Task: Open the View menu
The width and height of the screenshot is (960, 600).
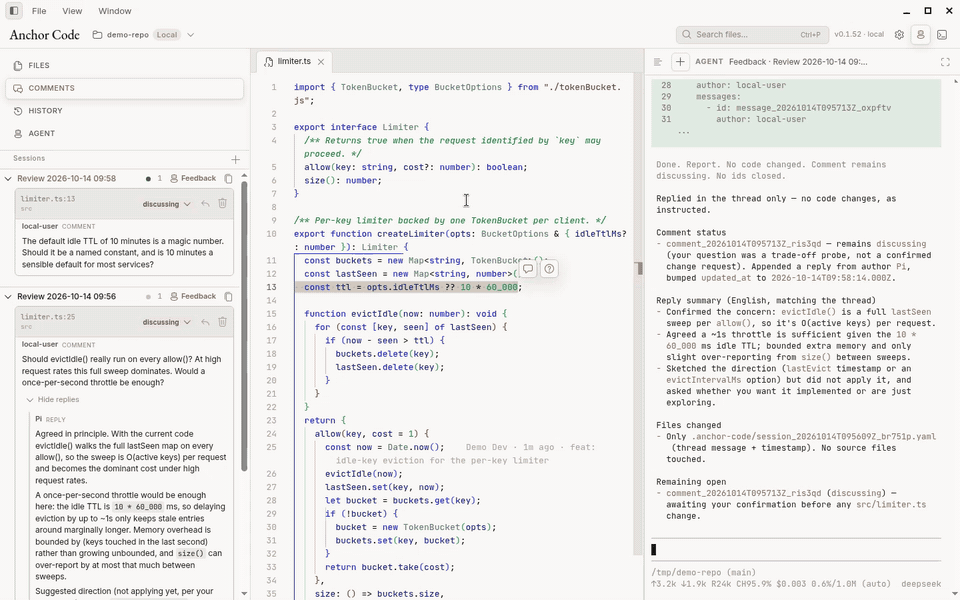Action: coord(72,11)
